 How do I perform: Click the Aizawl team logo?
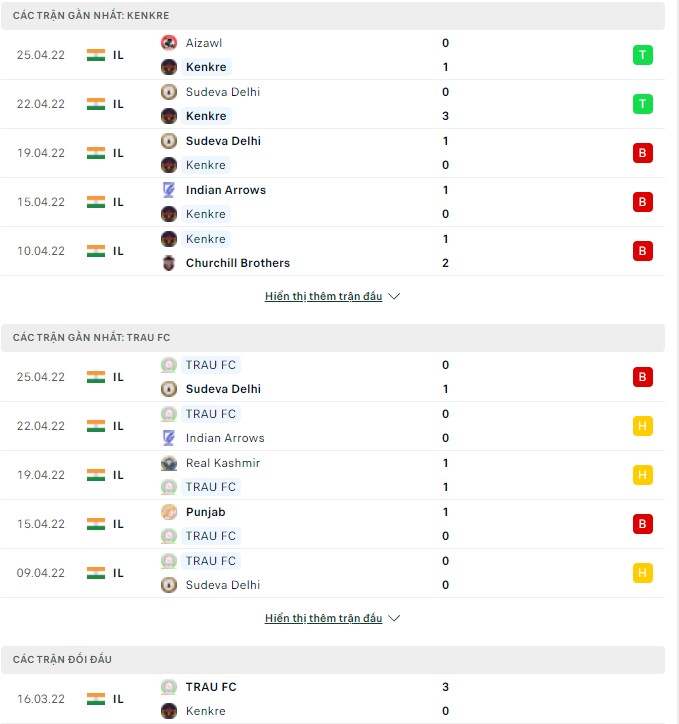(x=169, y=43)
